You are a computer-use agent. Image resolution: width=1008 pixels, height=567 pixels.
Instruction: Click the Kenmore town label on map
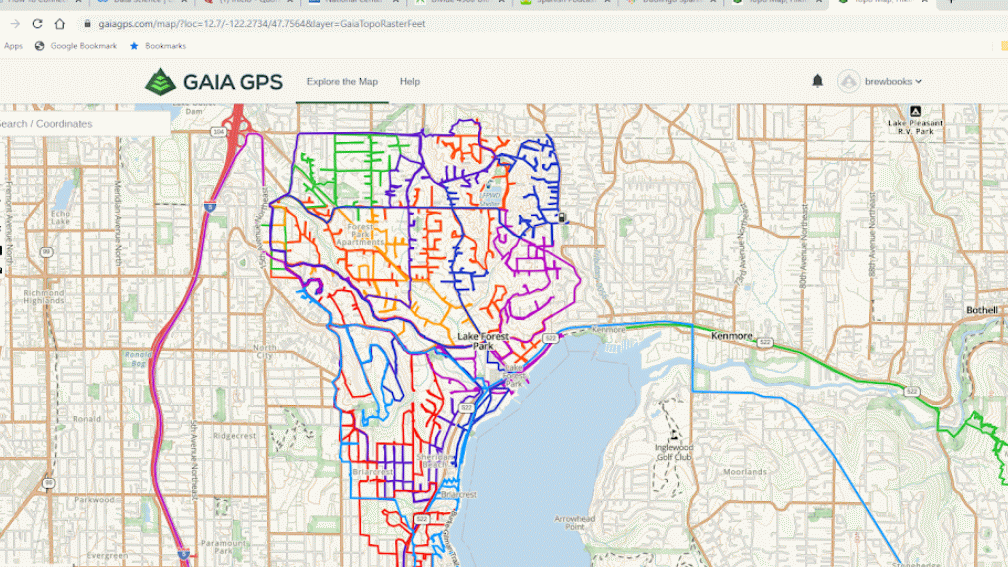coord(731,336)
